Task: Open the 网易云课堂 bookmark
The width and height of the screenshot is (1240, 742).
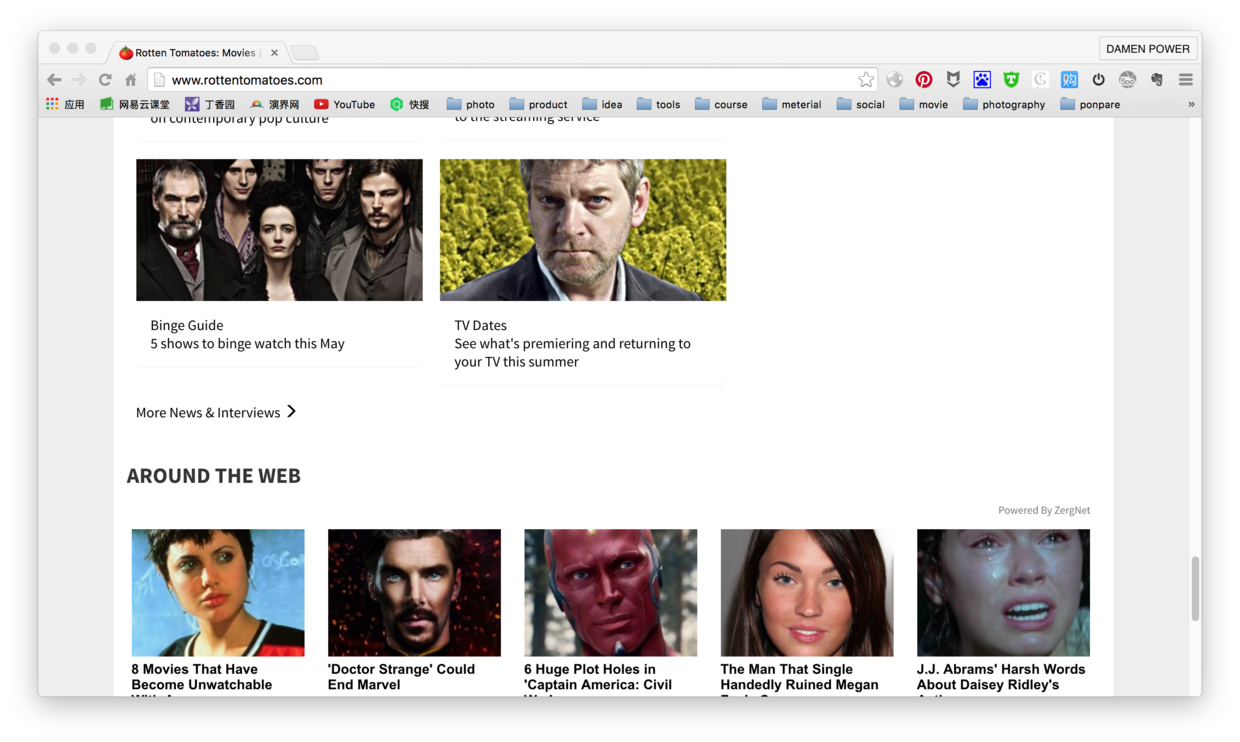Action: (x=135, y=104)
